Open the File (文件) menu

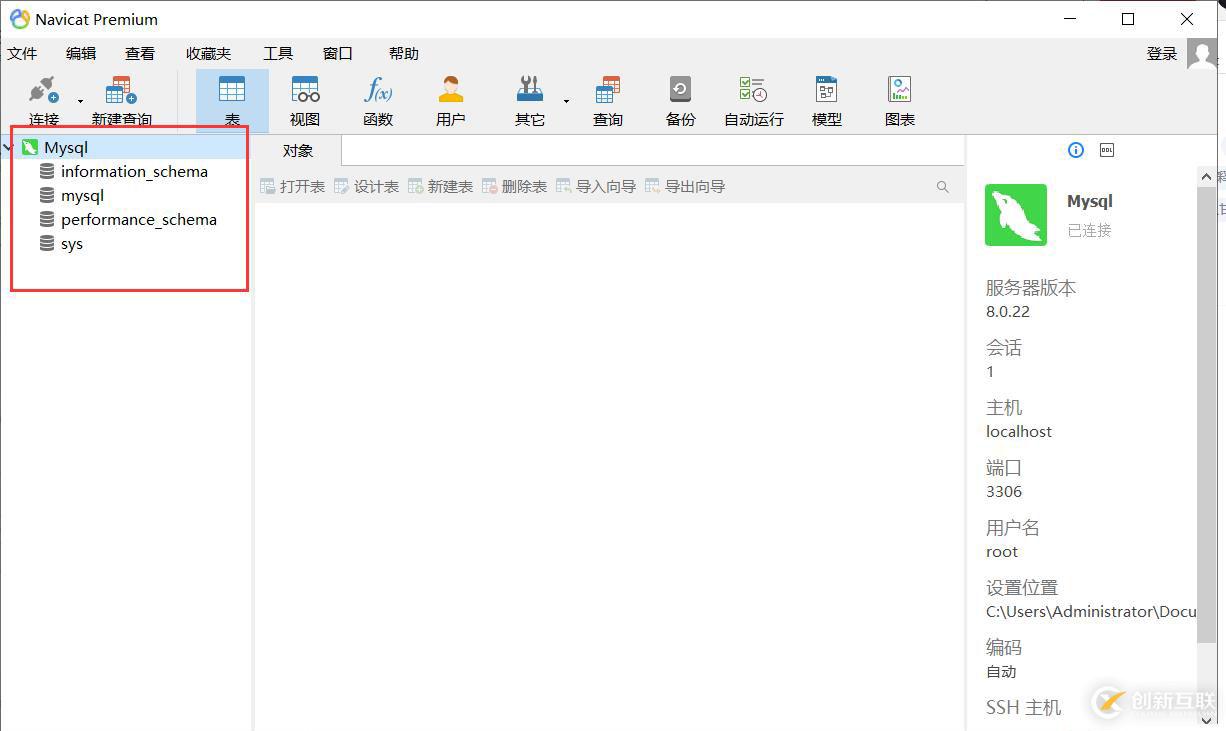tap(22, 54)
